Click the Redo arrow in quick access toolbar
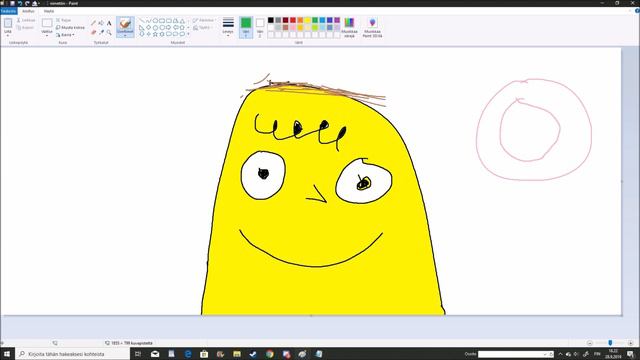640x360 pixels. (27, 3)
